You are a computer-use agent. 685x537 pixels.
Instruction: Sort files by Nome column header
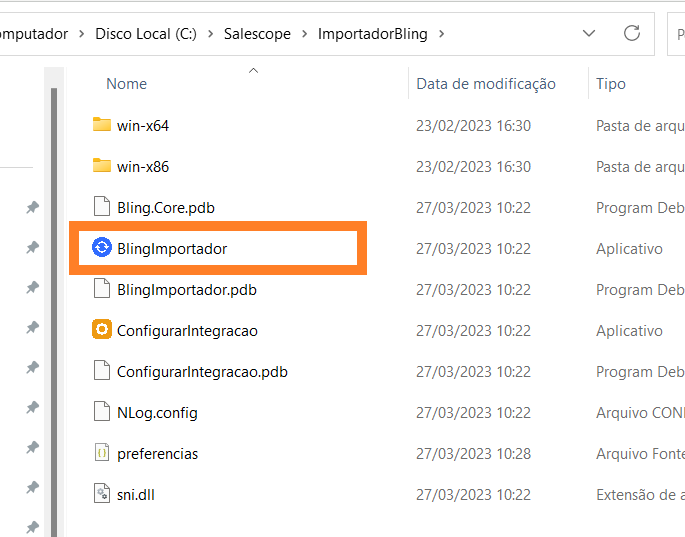coord(127,83)
